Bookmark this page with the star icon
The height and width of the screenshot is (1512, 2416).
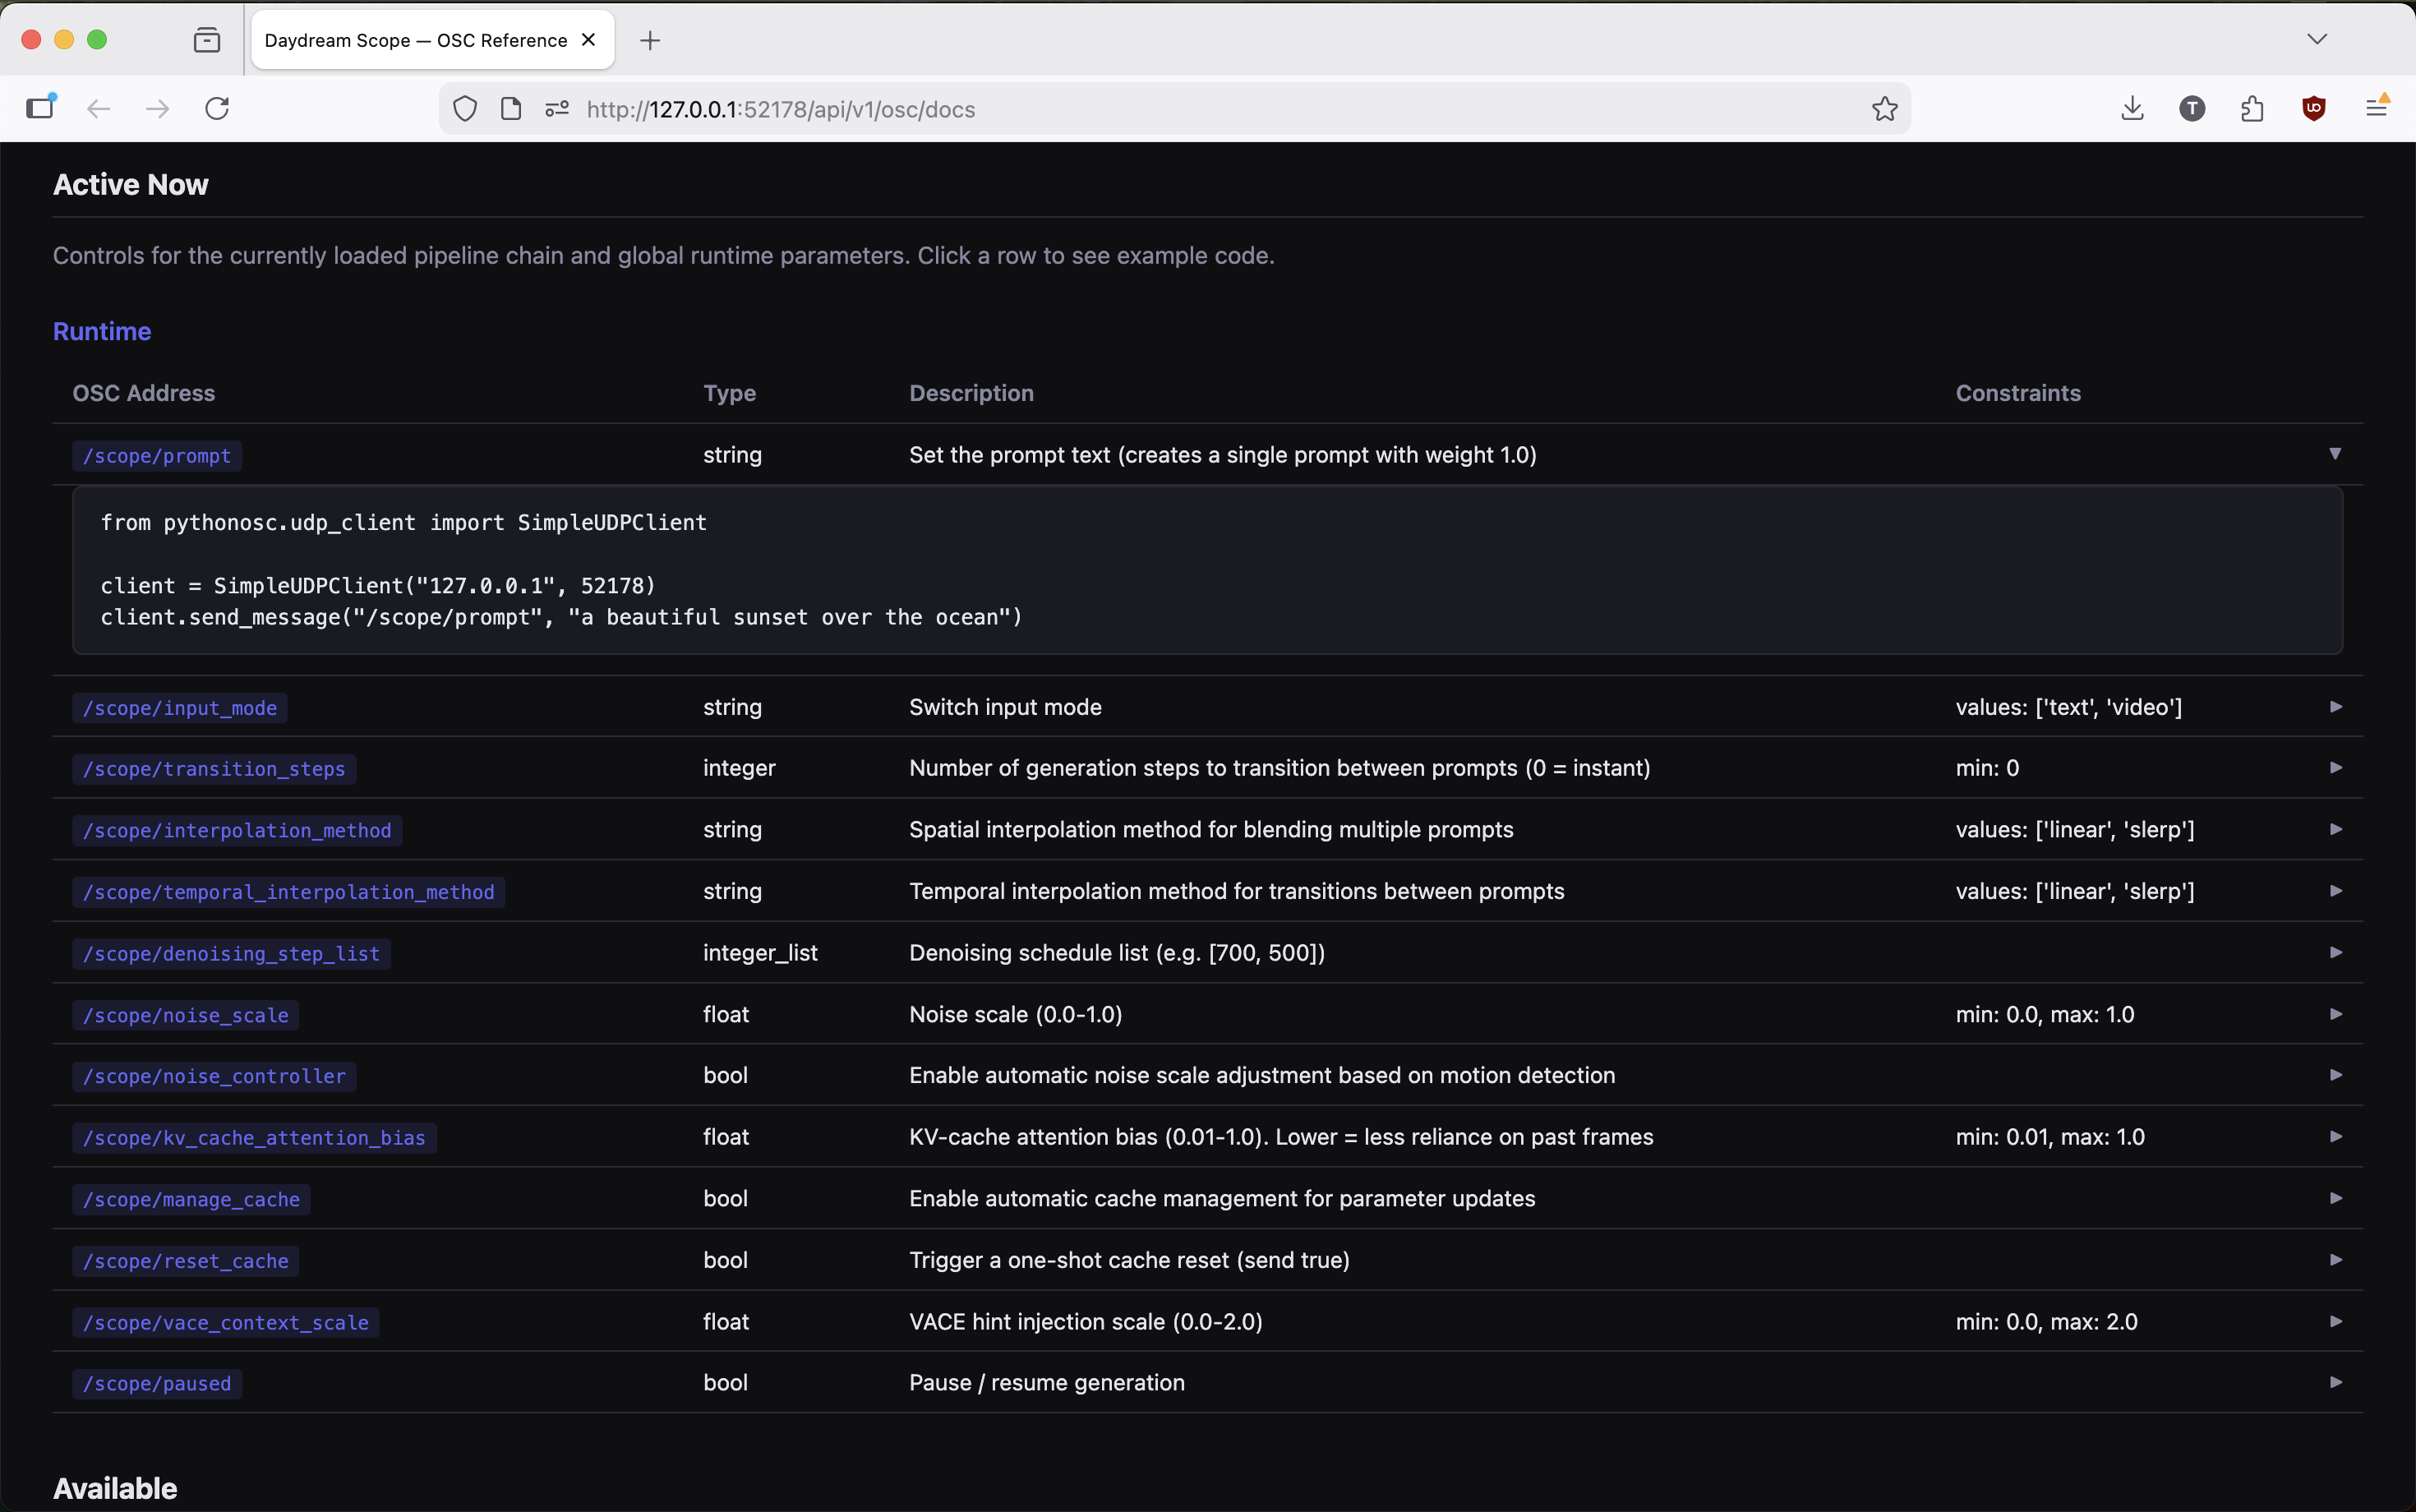click(x=1884, y=109)
